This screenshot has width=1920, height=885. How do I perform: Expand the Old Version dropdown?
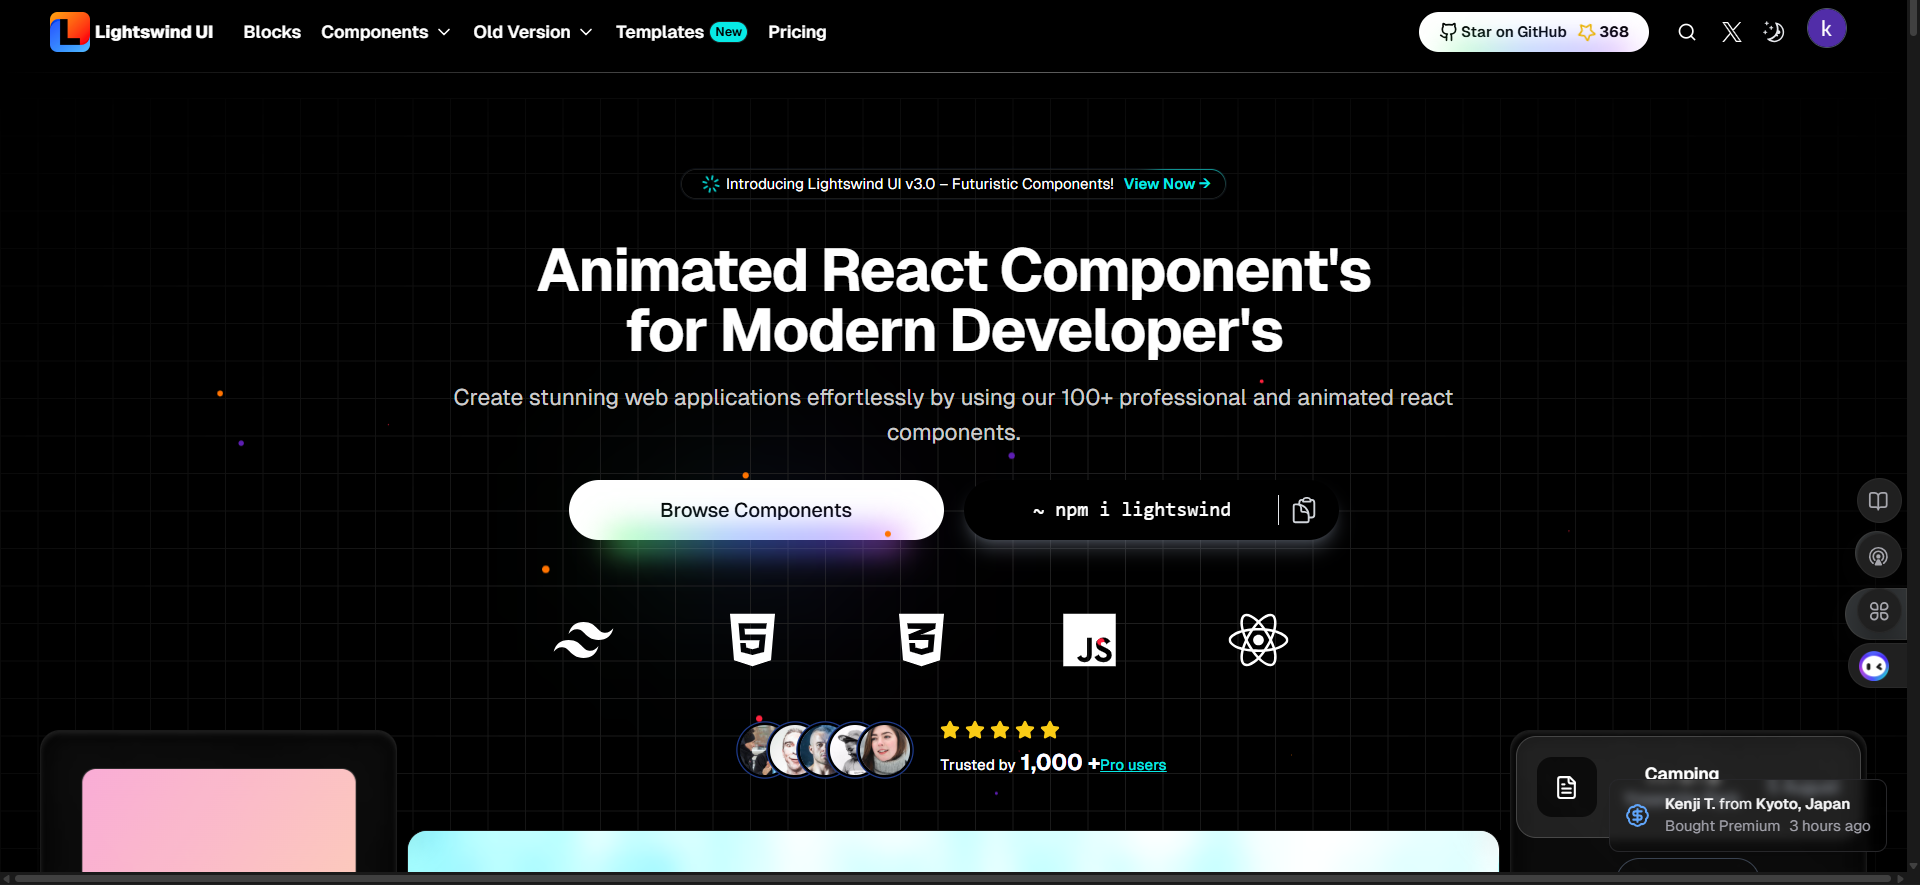532,32
